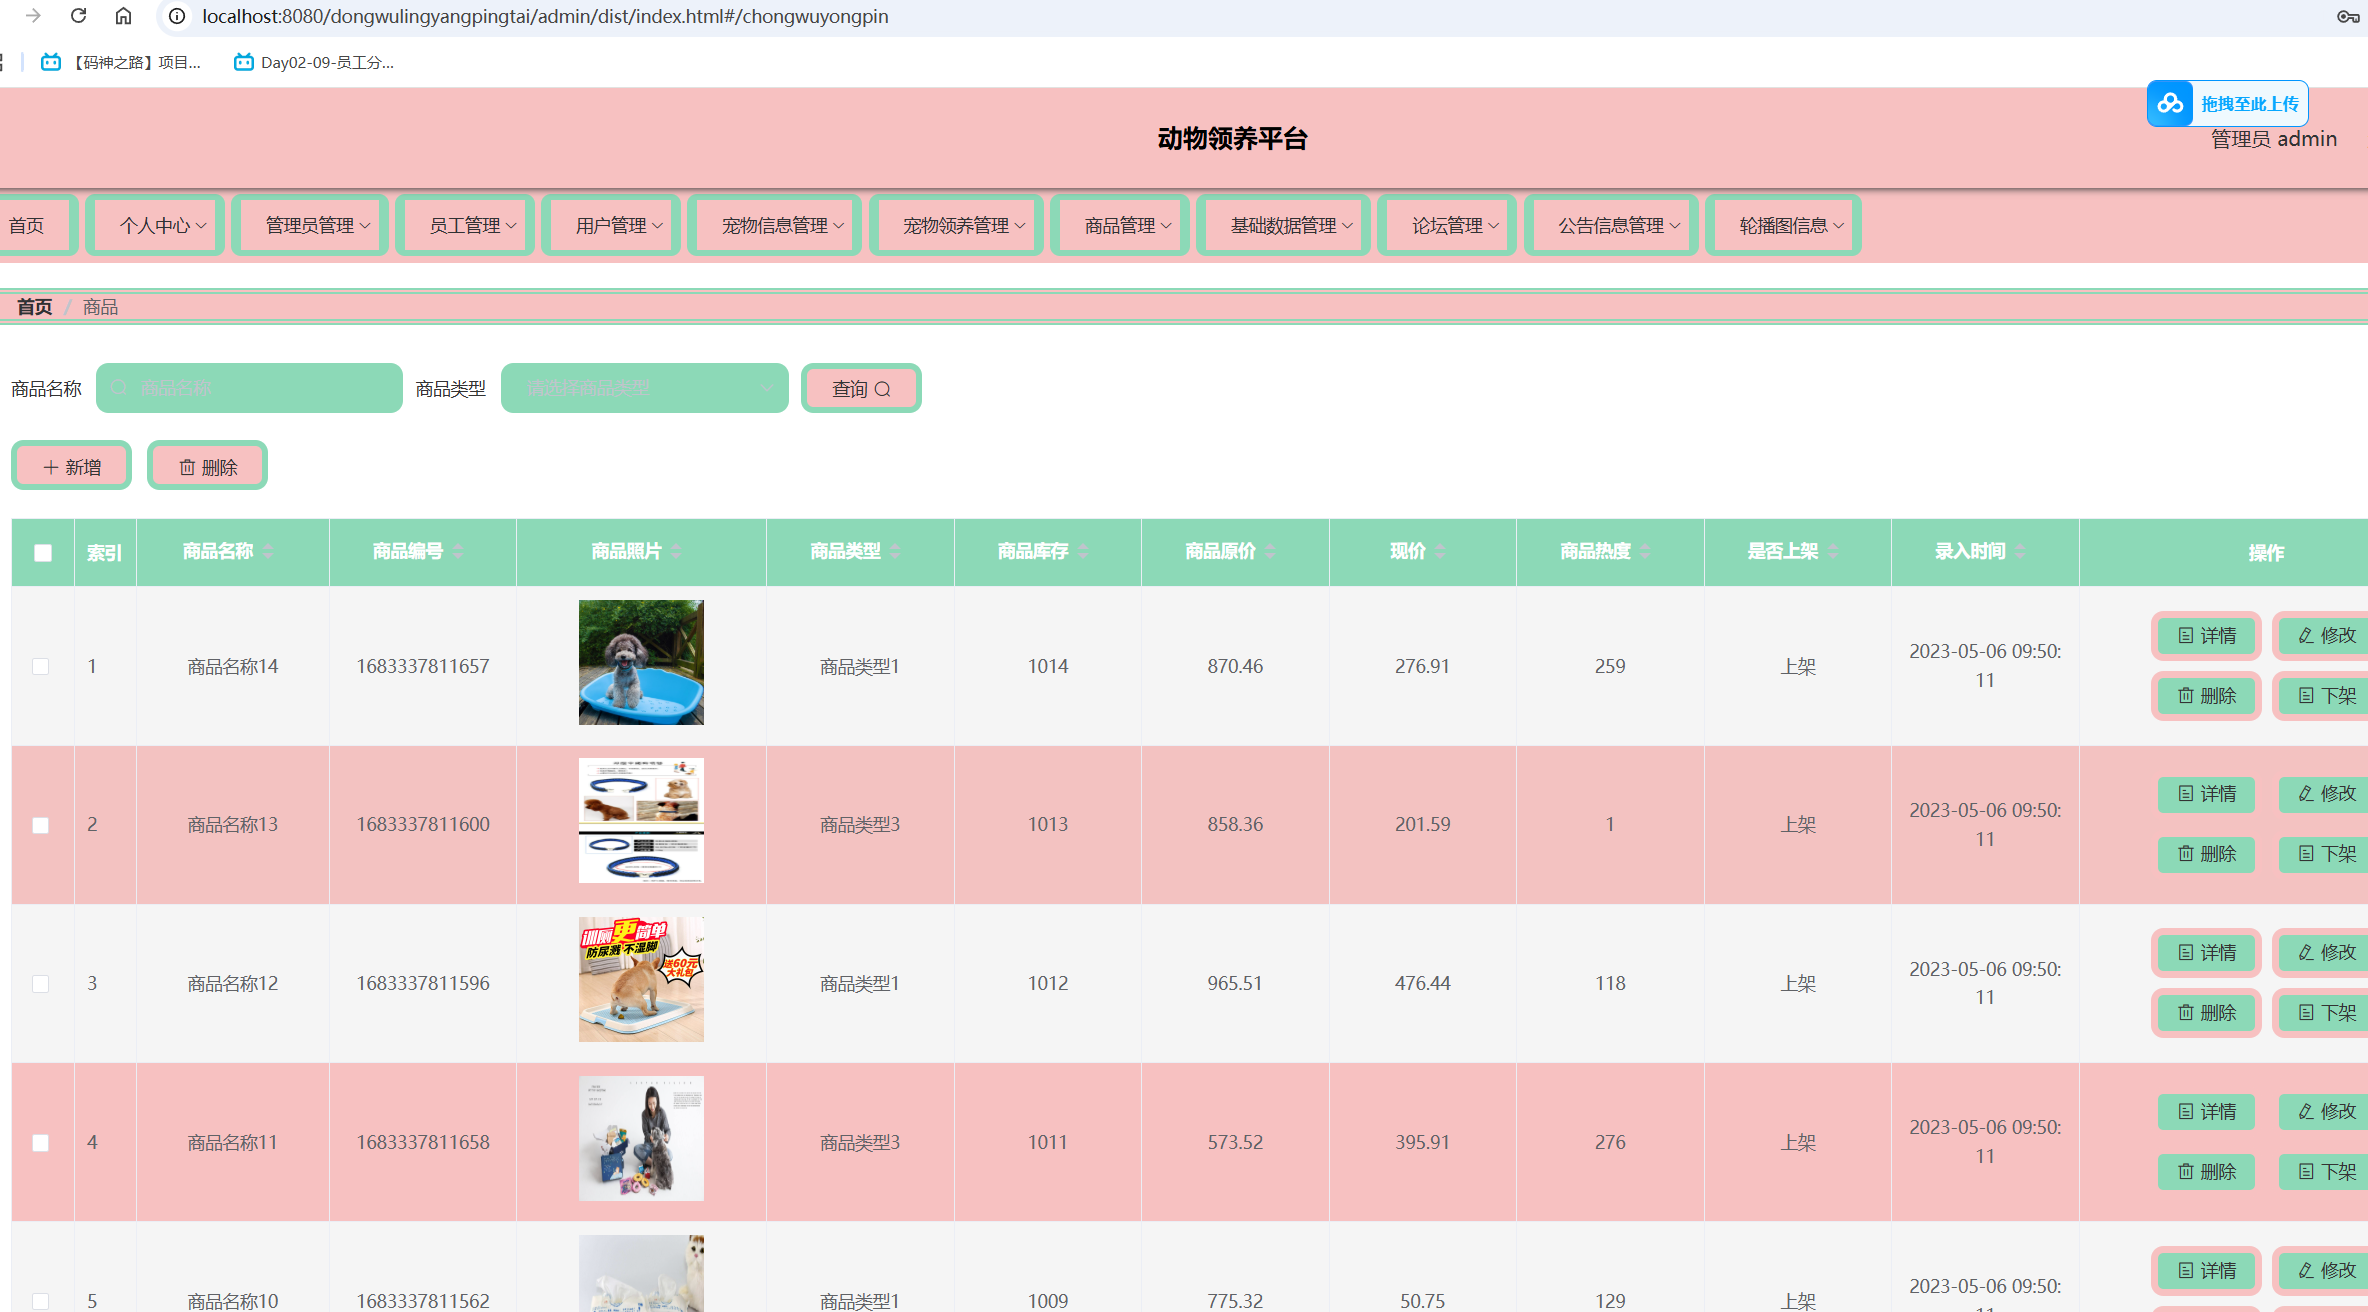The width and height of the screenshot is (2368, 1312).
Task: Edit the 商品名称11 row
Action: click(2324, 1112)
